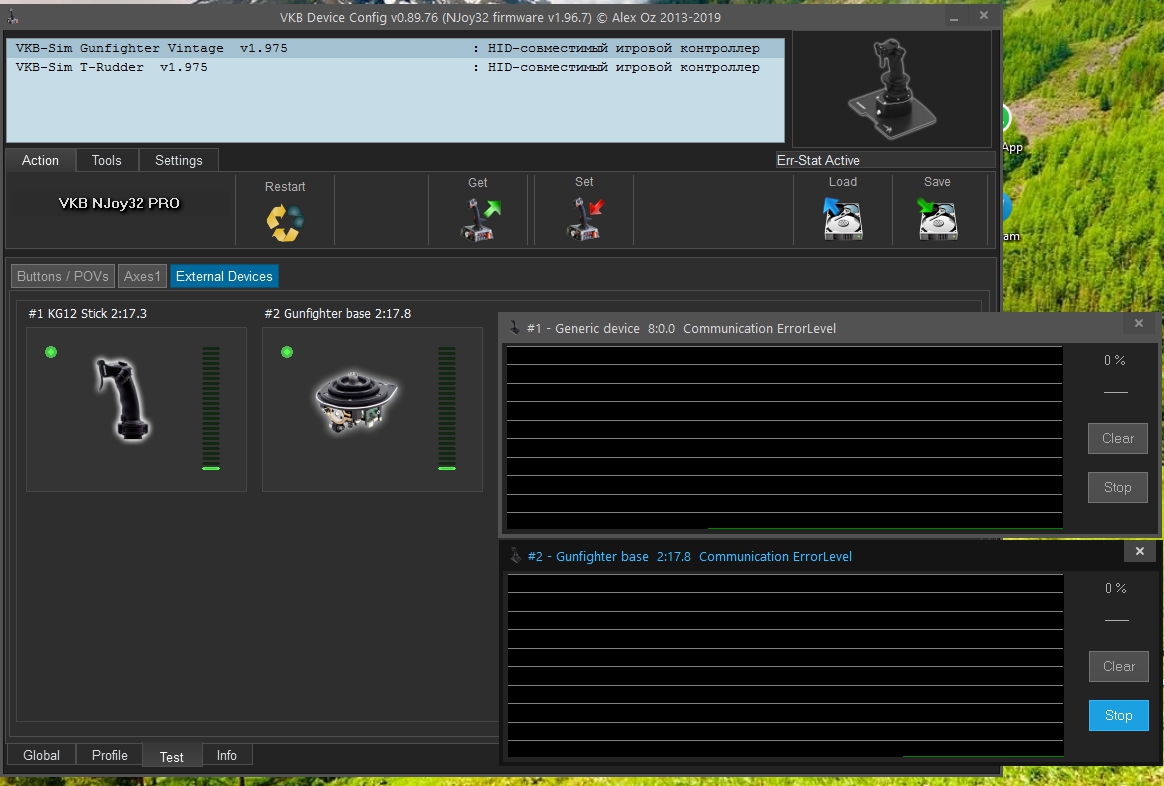The width and height of the screenshot is (1164, 786).
Task: Click the joystick icon in #1 Generic device window
Action: (514, 327)
